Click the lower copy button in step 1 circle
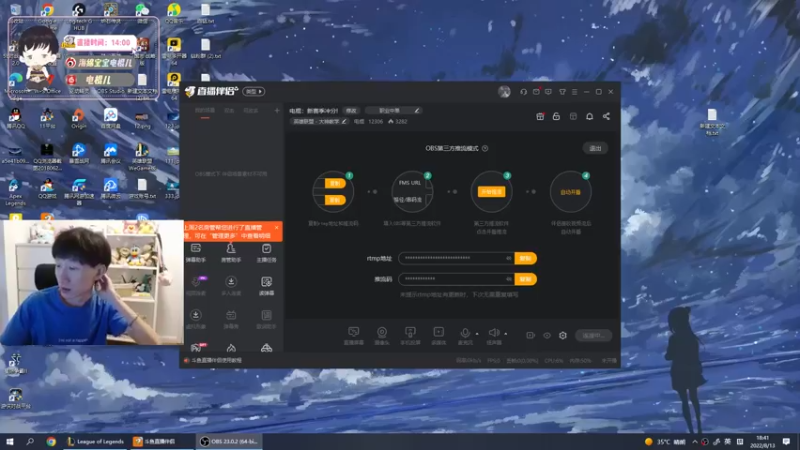800x450 pixels. (335, 200)
